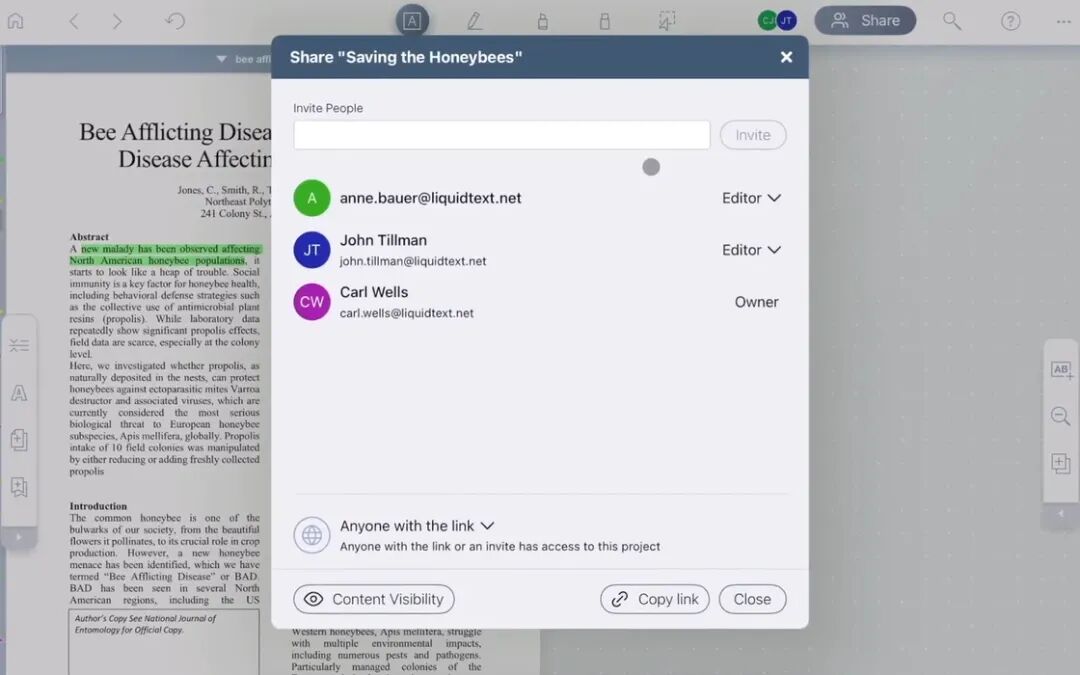The width and height of the screenshot is (1080, 675).
Task: Close the Share dialog with the X
Action: point(787,57)
